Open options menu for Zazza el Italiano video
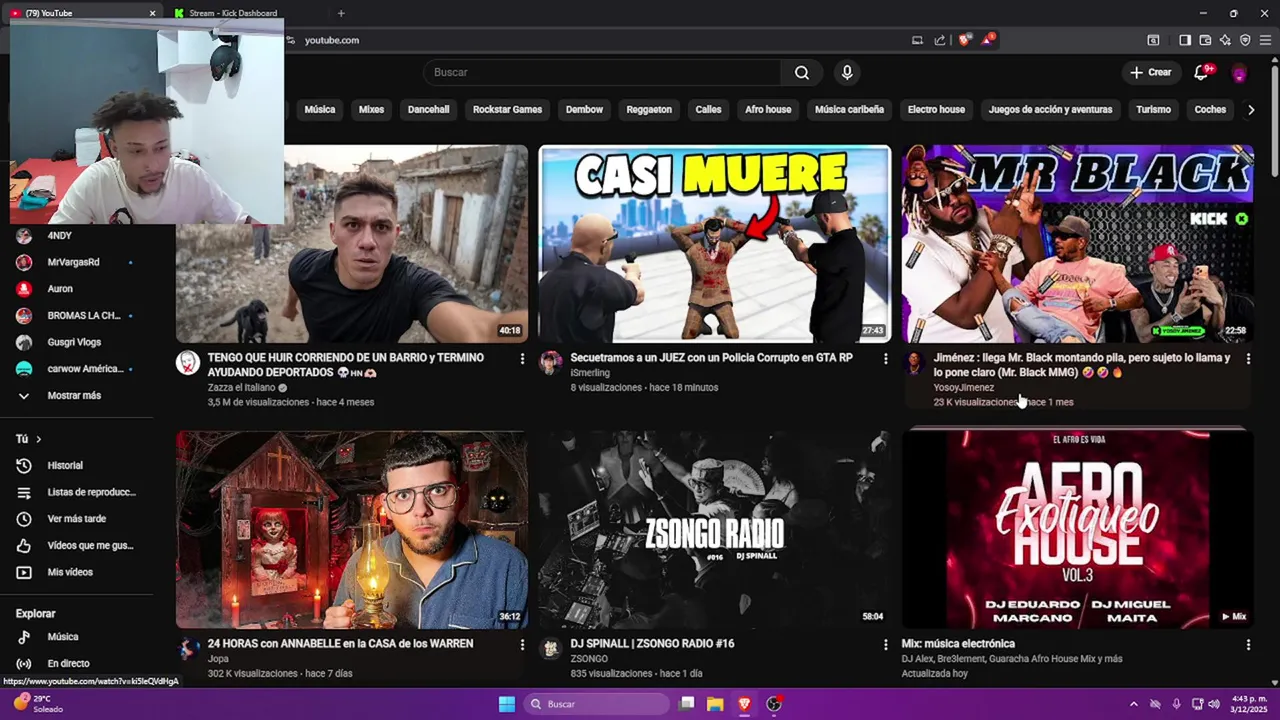1280x720 pixels. pyautogui.click(x=522, y=358)
